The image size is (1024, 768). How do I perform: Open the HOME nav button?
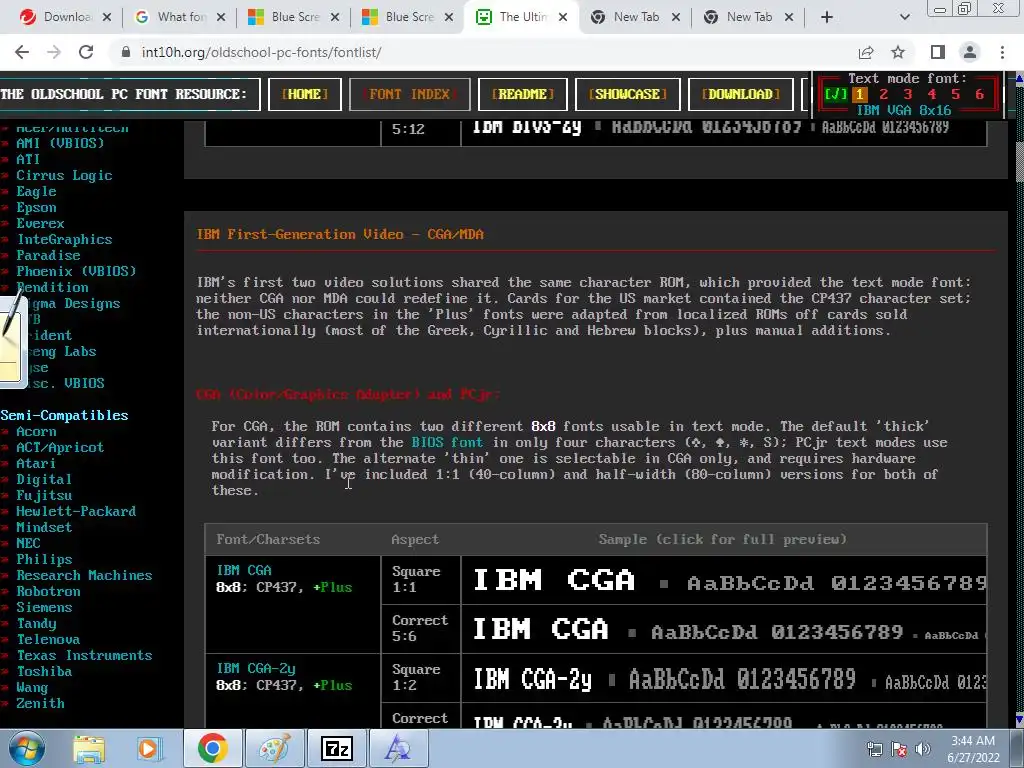click(304, 94)
